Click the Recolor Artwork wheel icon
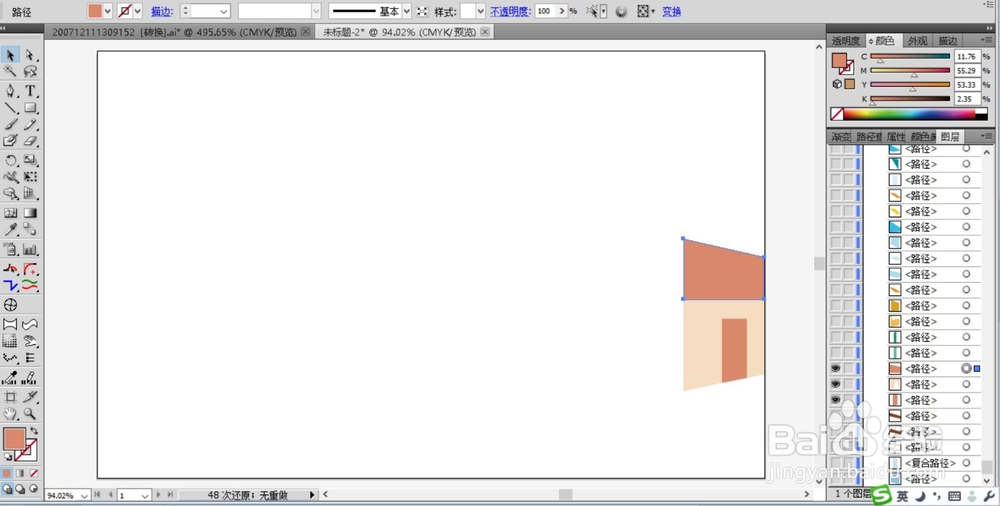Viewport: 1000px width, 506px height. (621, 11)
